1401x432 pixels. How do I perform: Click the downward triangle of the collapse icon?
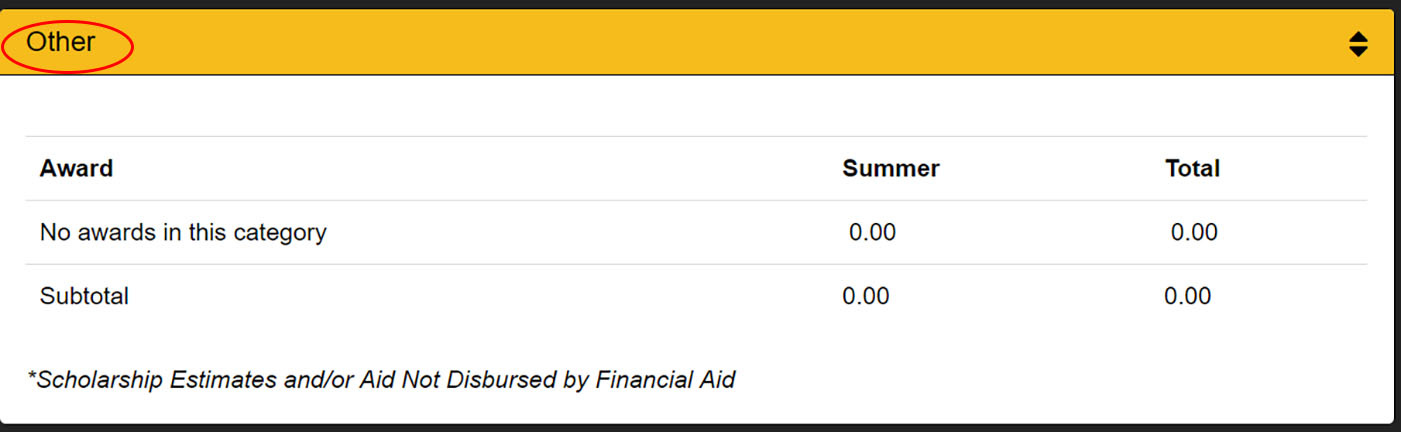click(1357, 50)
